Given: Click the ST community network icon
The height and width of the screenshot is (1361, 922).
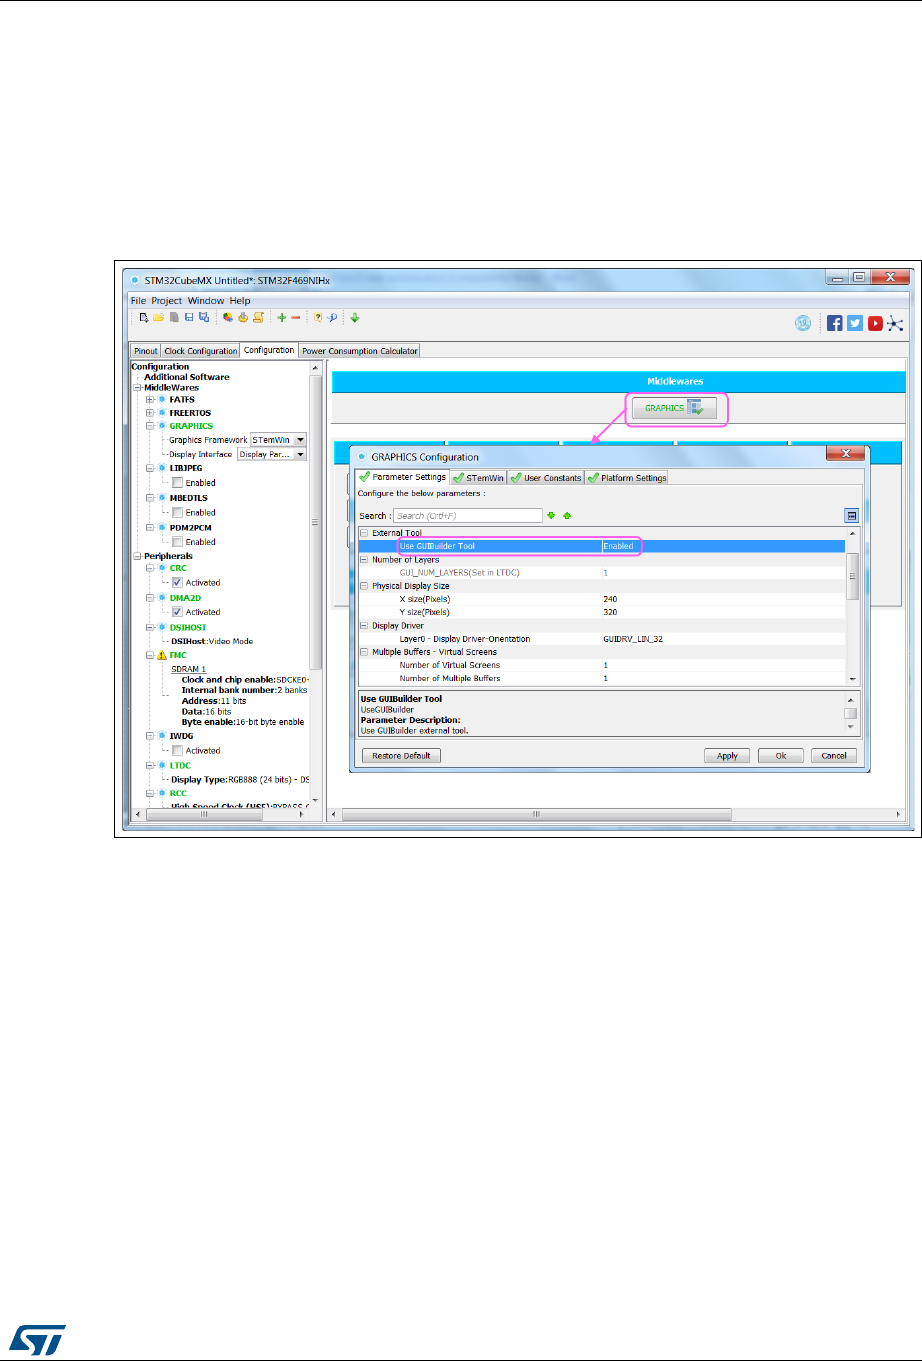Looking at the screenshot, I should [x=895, y=323].
